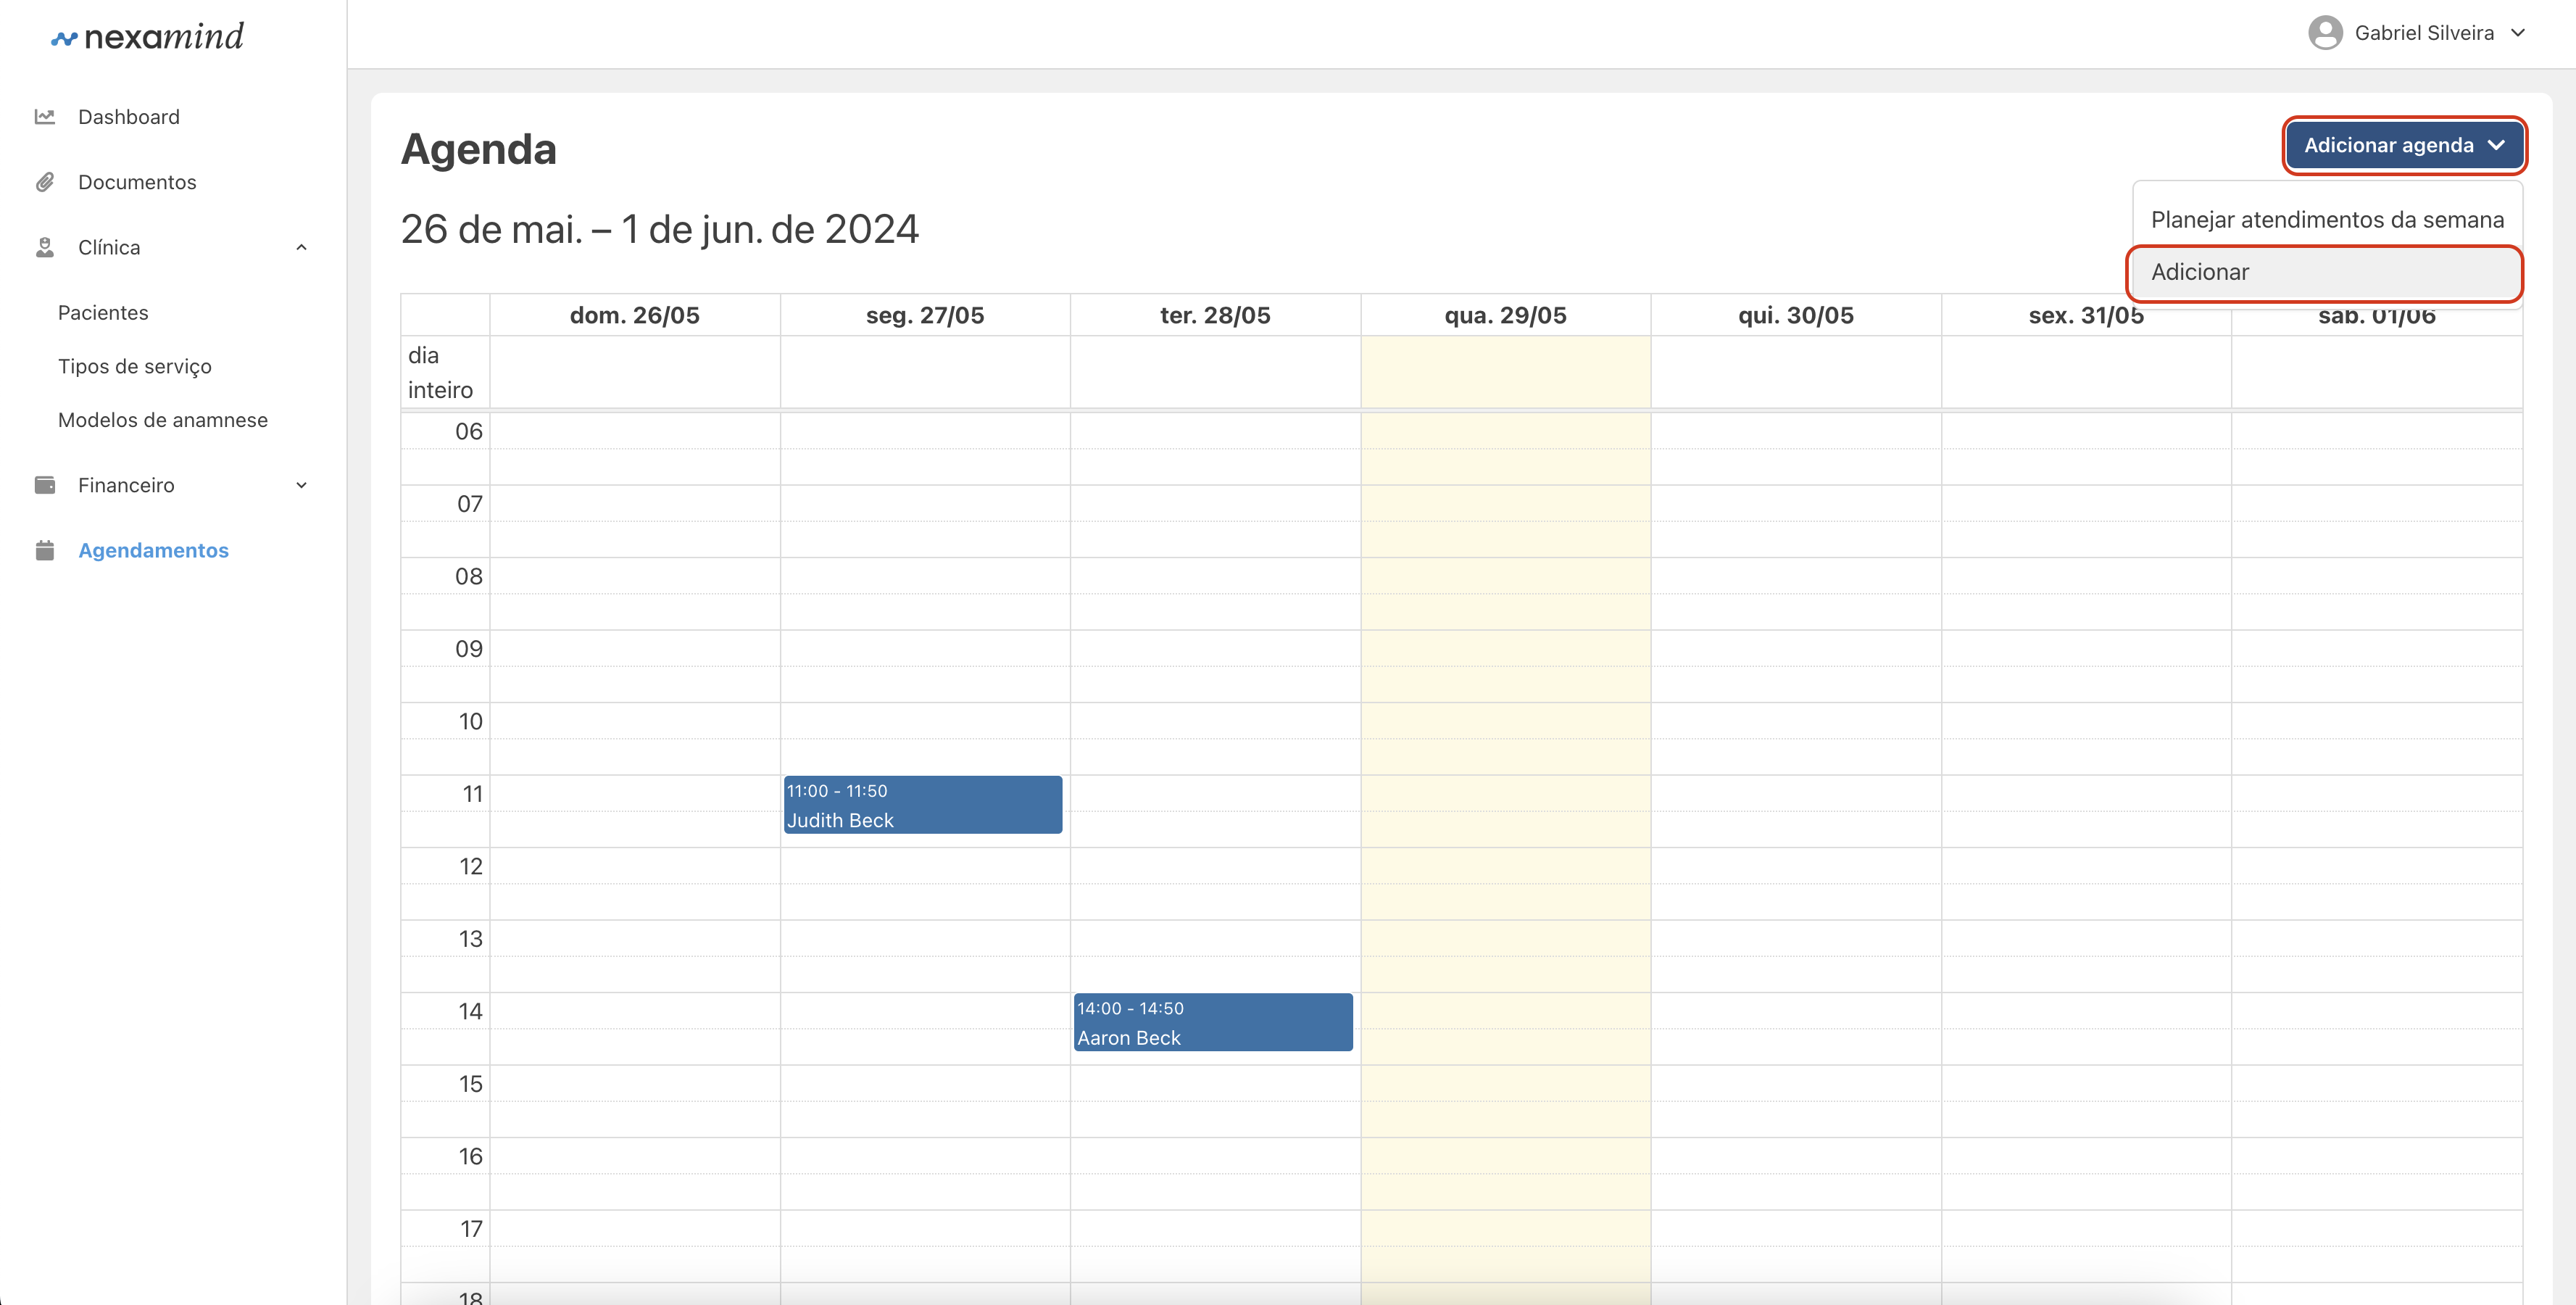Screen dimensions: 2576x1305
Task: Click the Agendamentos calendar icon
Action: point(45,550)
